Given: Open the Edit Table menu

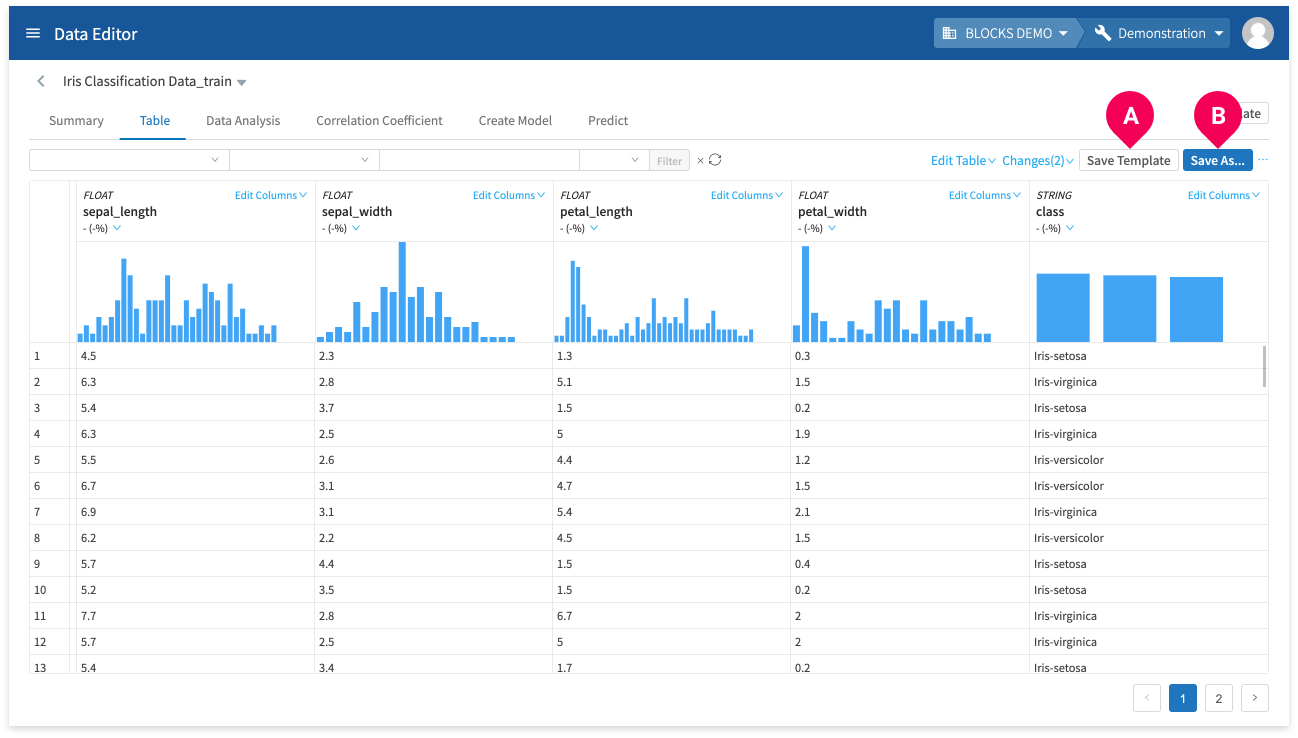Looking at the screenshot, I should coord(963,160).
